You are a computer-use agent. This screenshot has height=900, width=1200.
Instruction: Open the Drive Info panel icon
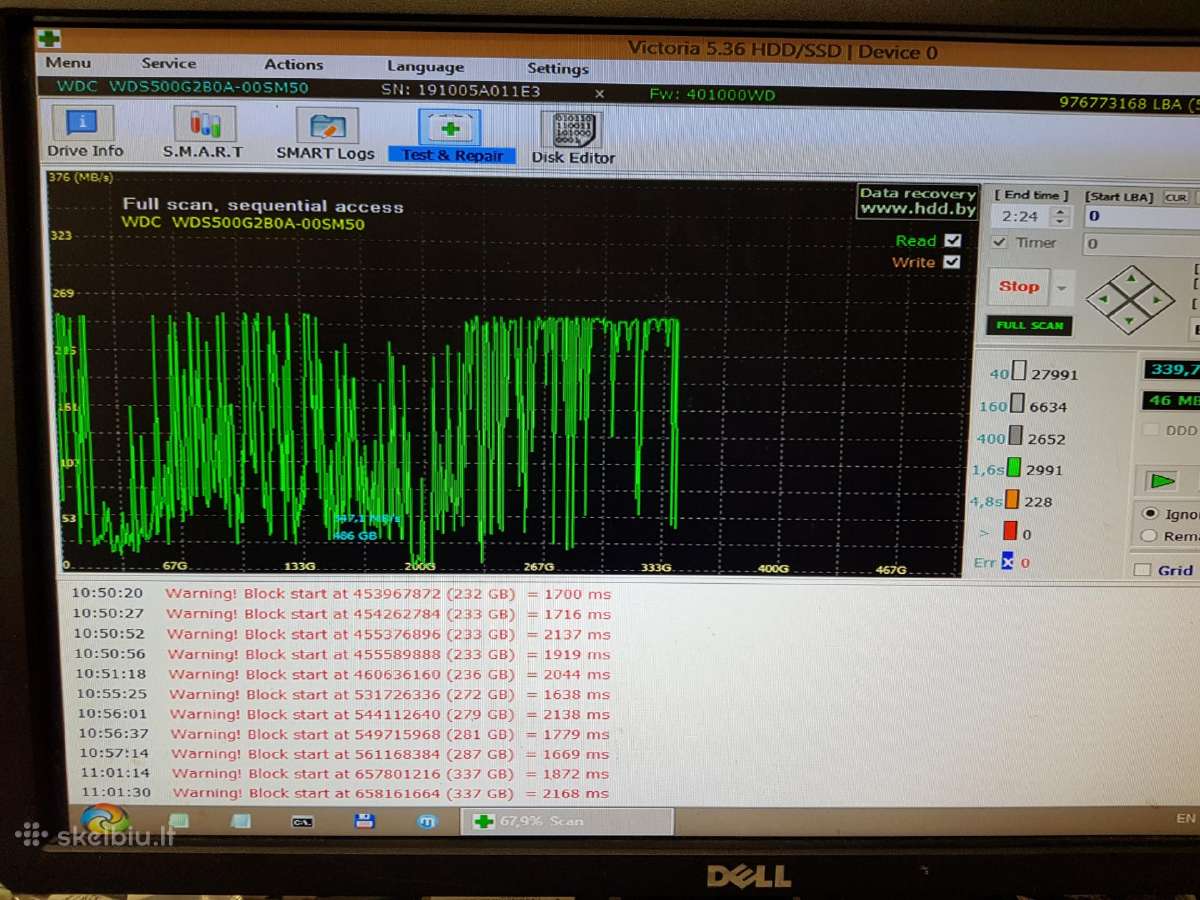(82, 125)
